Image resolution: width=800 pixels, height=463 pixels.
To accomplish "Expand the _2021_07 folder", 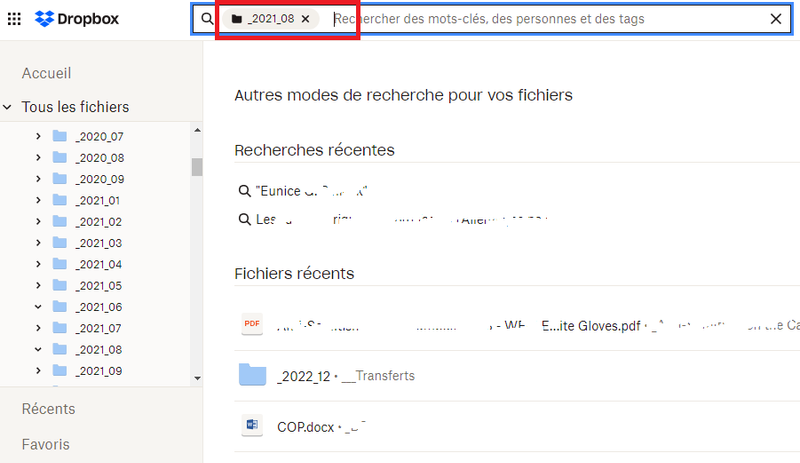I will click(x=38, y=328).
